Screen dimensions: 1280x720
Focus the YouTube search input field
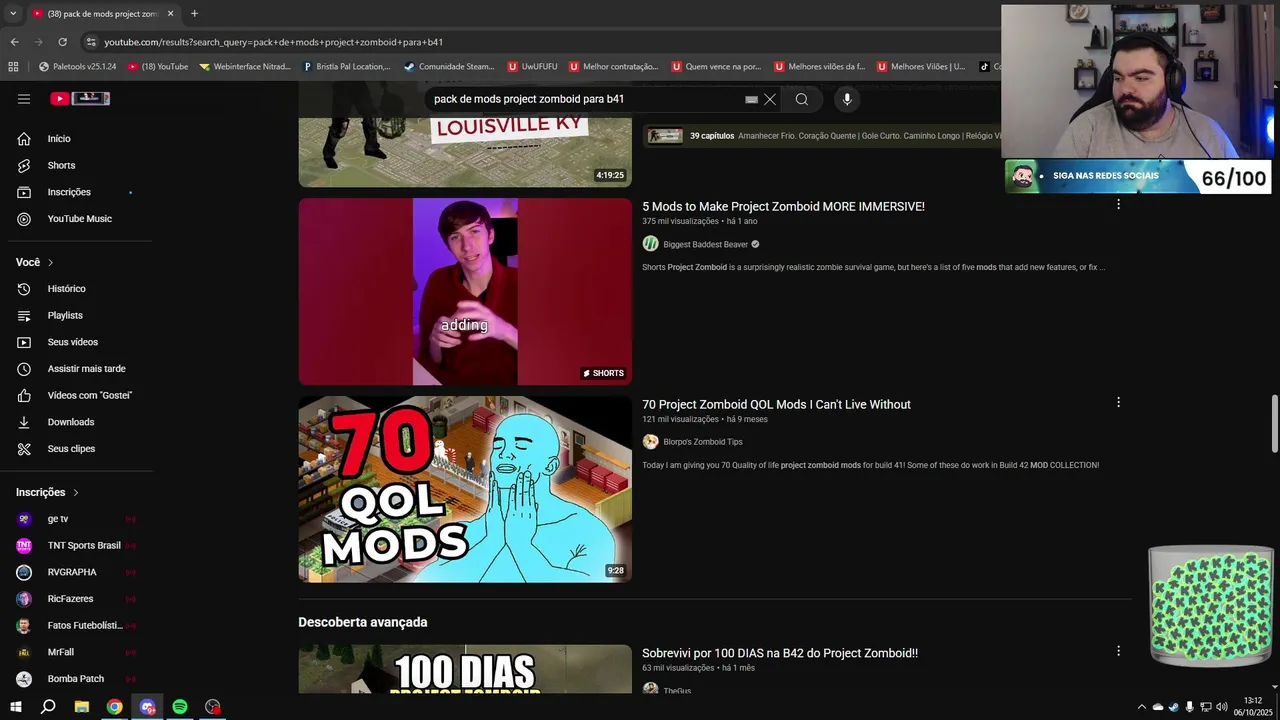click(585, 99)
